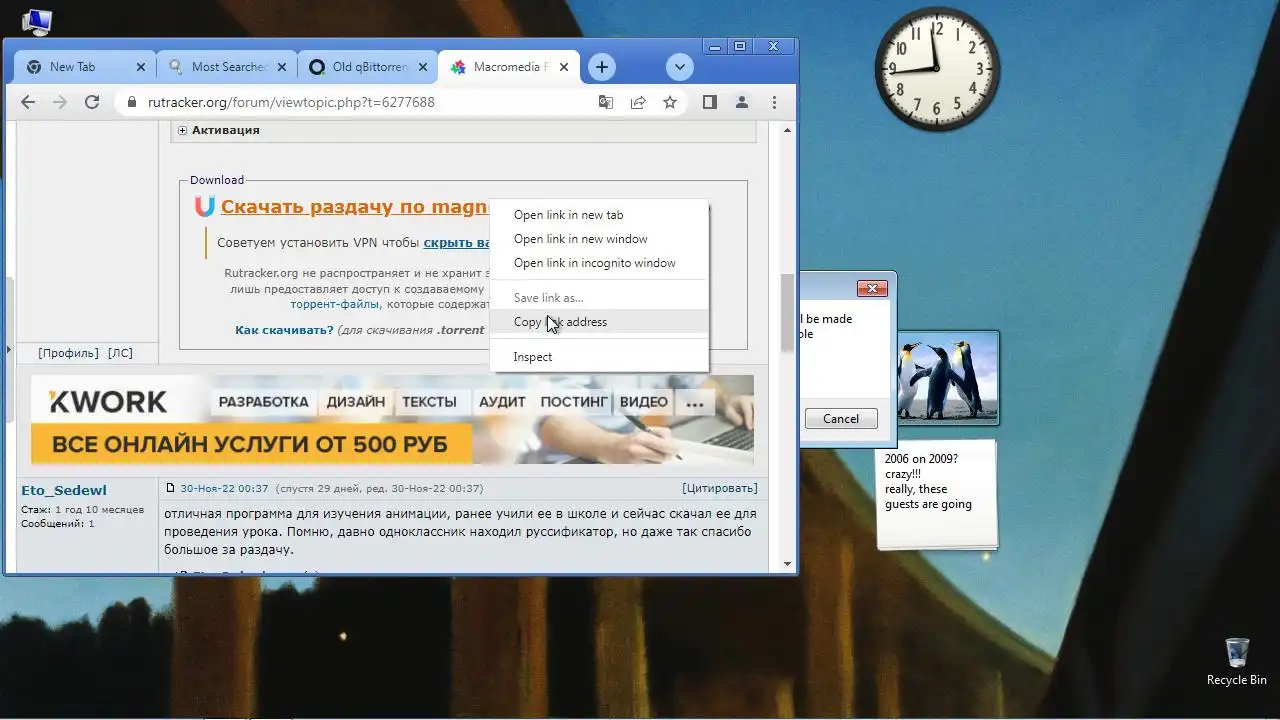Click the padlock site info icon
Image resolution: width=1280 pixels, height=720 pixels.
pos(132,102)
